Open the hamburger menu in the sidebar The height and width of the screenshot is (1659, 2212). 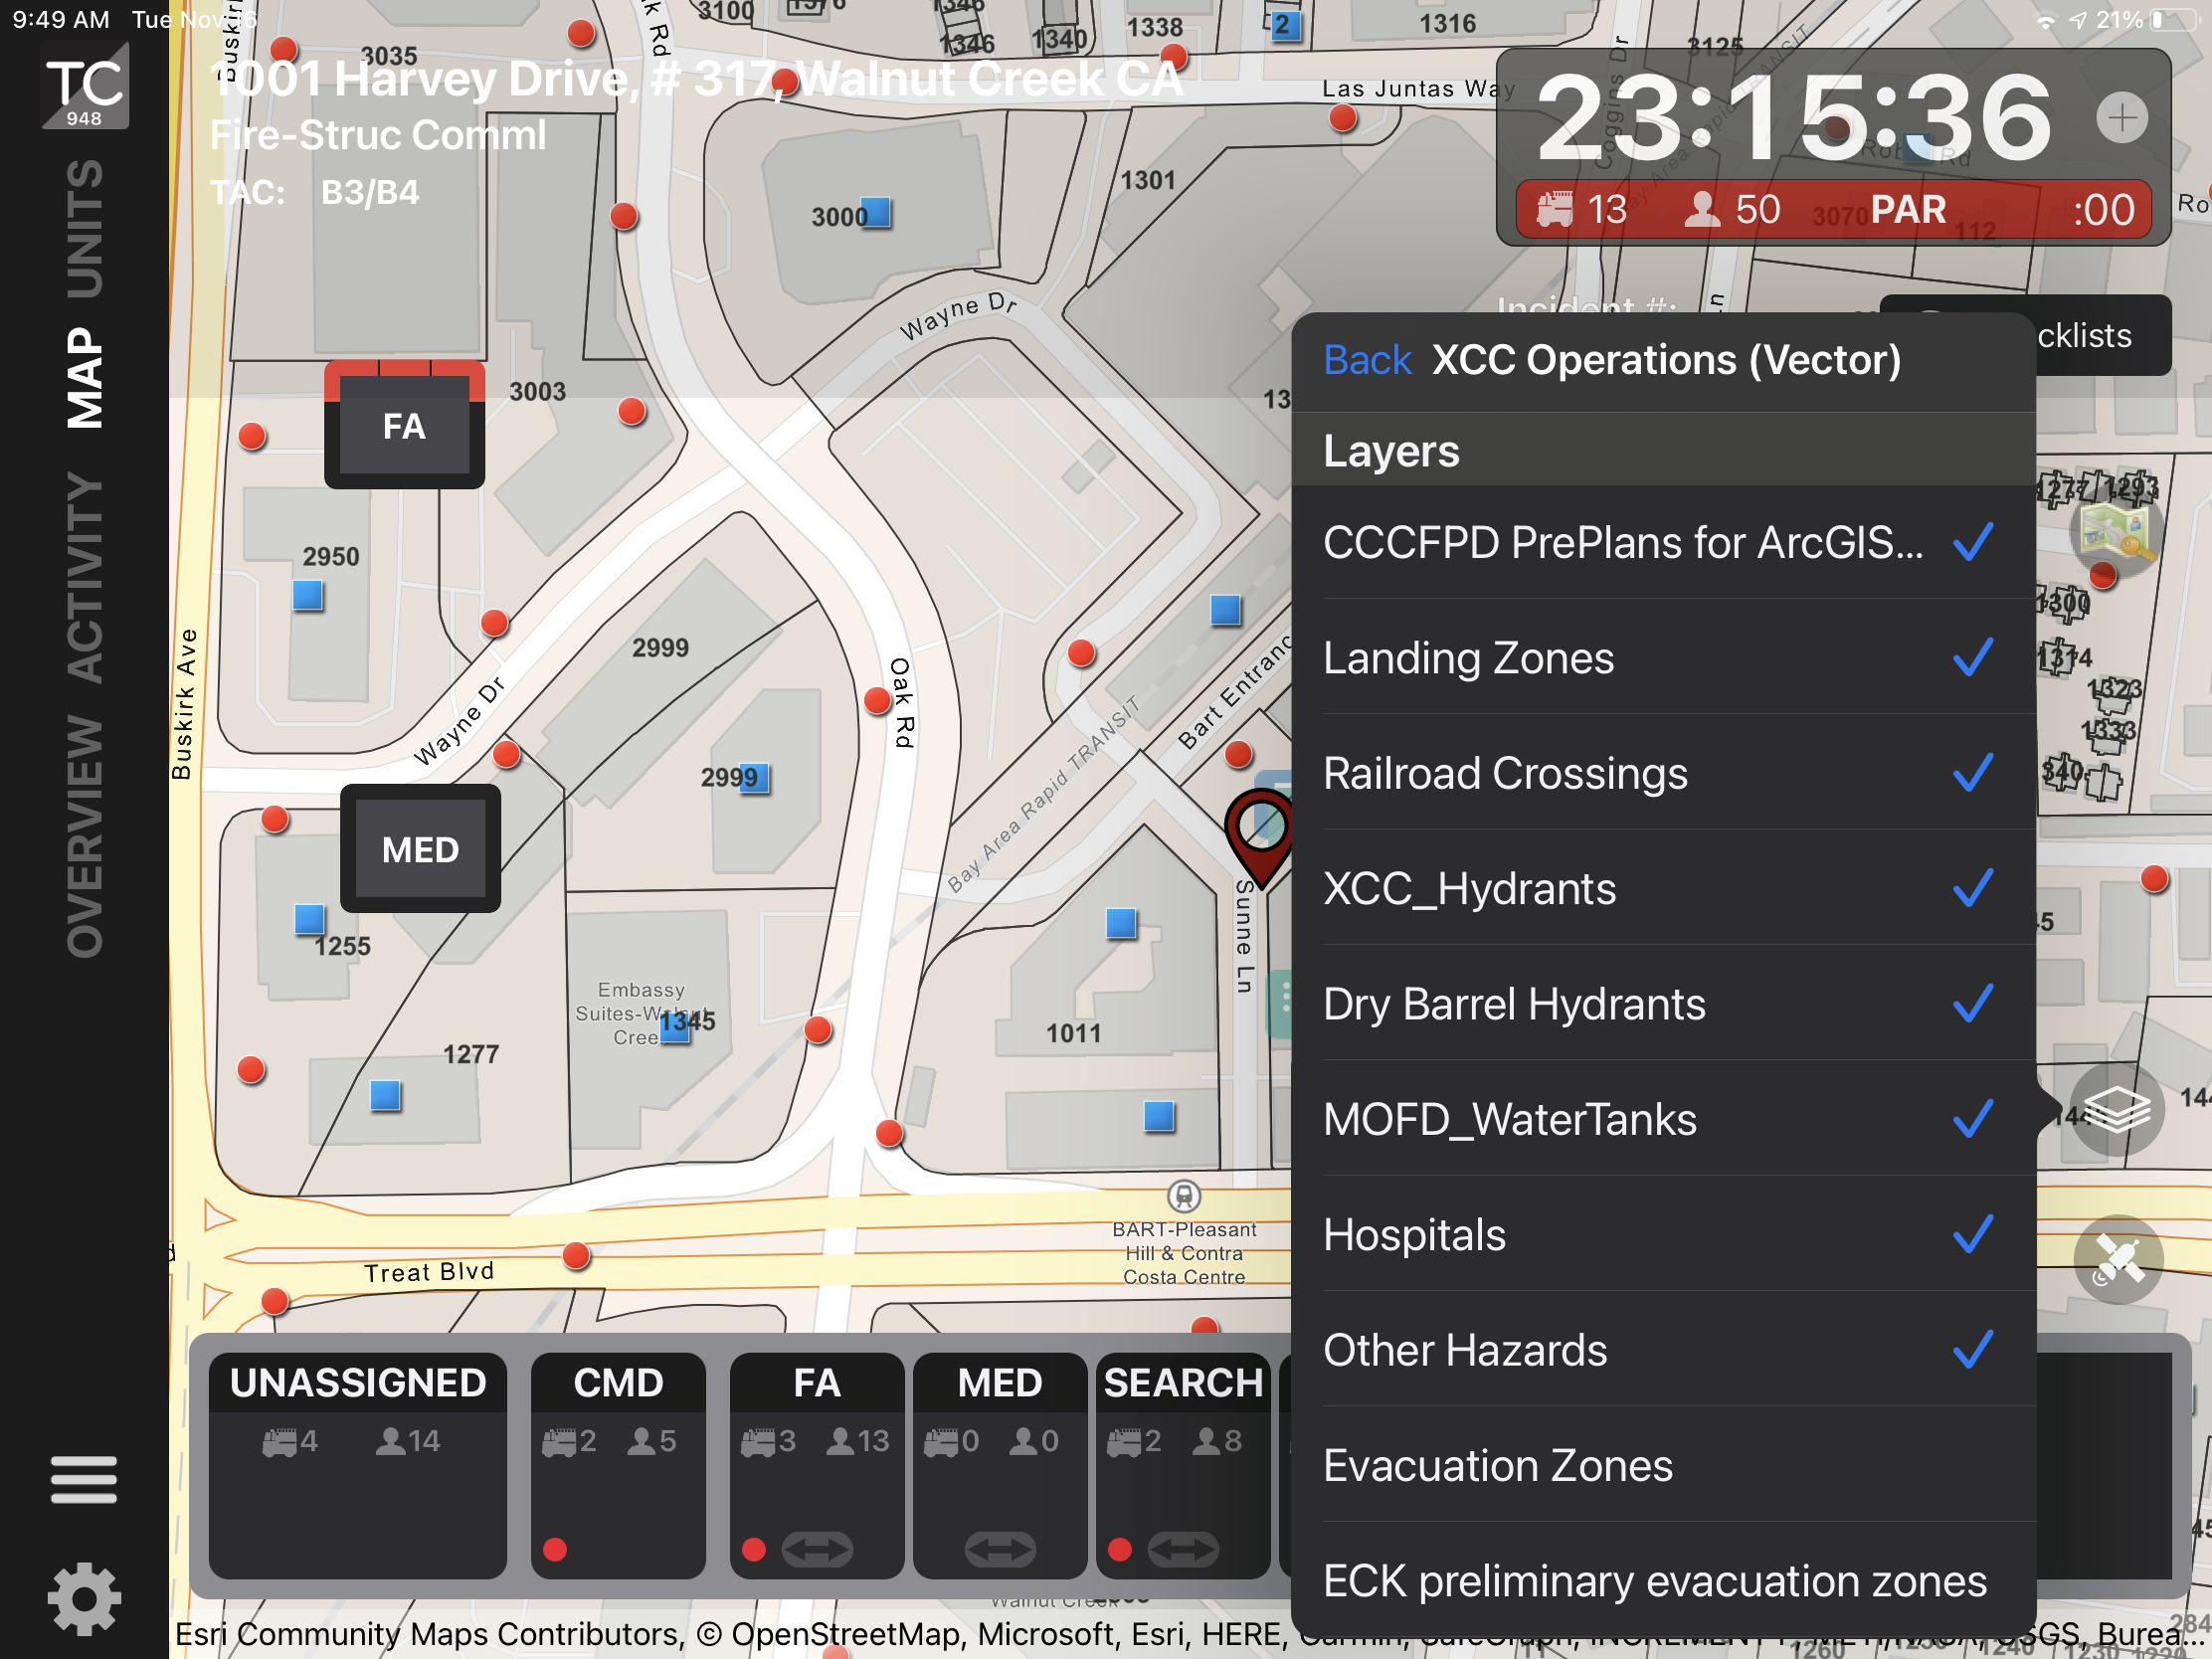(x=84, y=1480)
